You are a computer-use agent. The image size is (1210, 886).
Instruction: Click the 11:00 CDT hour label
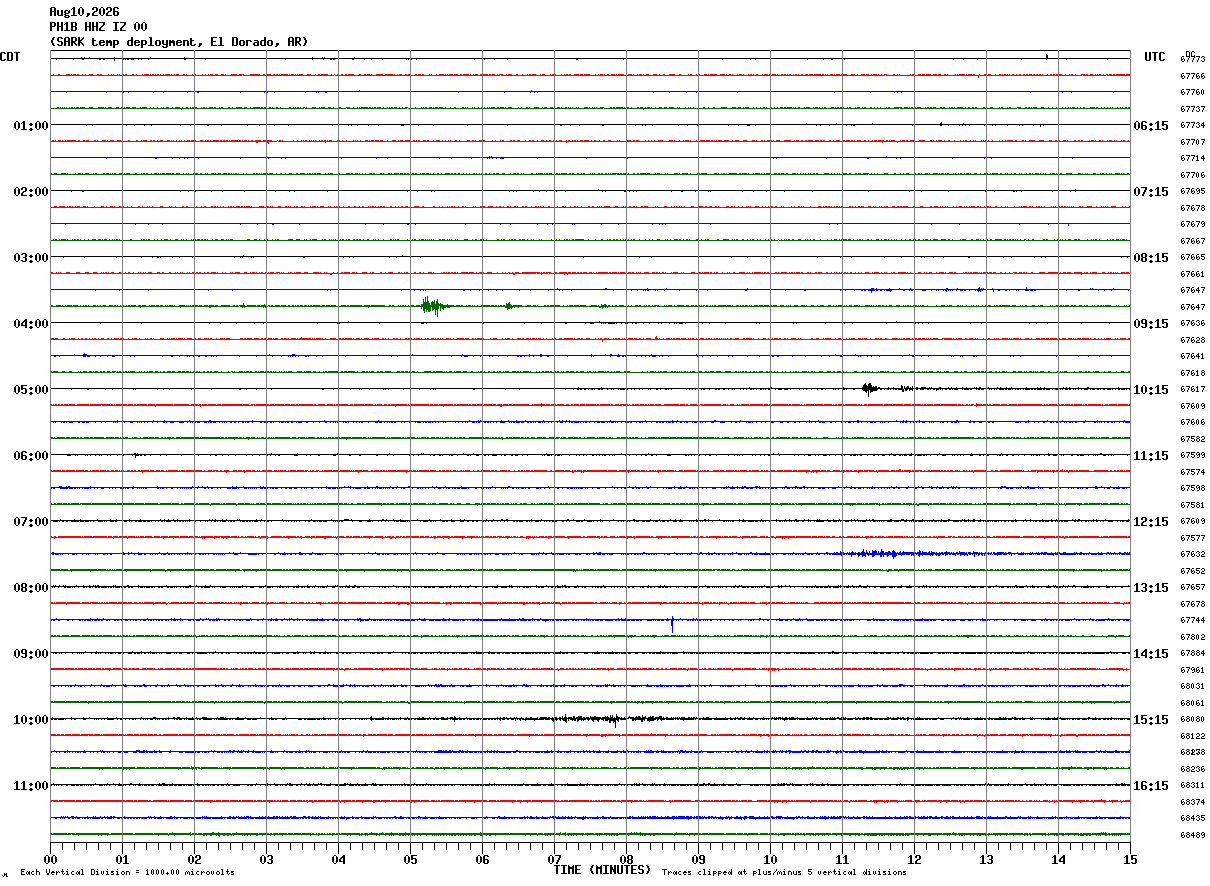click(31, 786)
